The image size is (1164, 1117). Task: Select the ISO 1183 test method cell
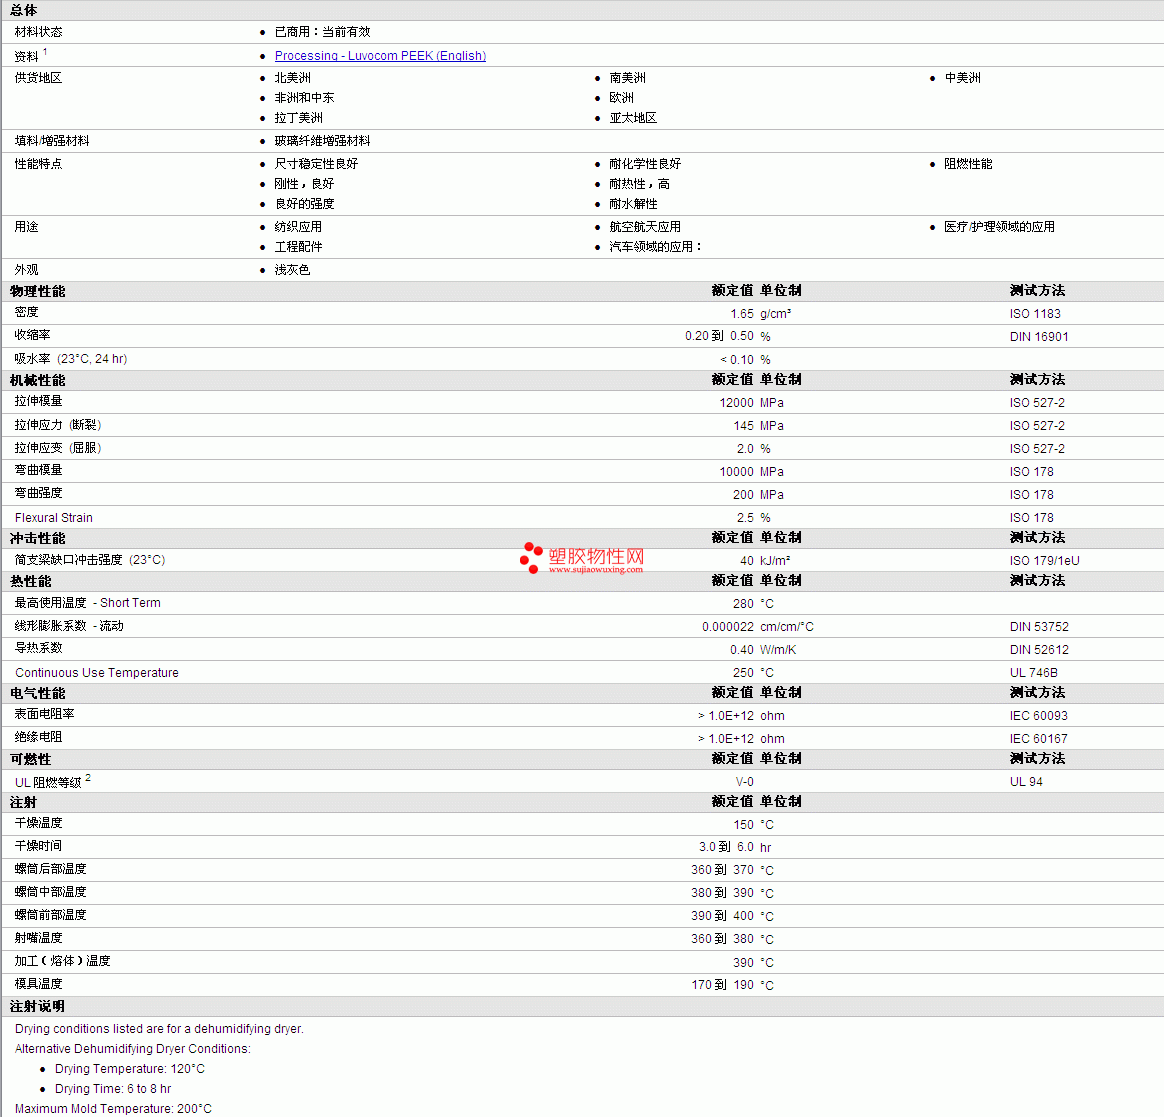click(x=1035, y=314)
